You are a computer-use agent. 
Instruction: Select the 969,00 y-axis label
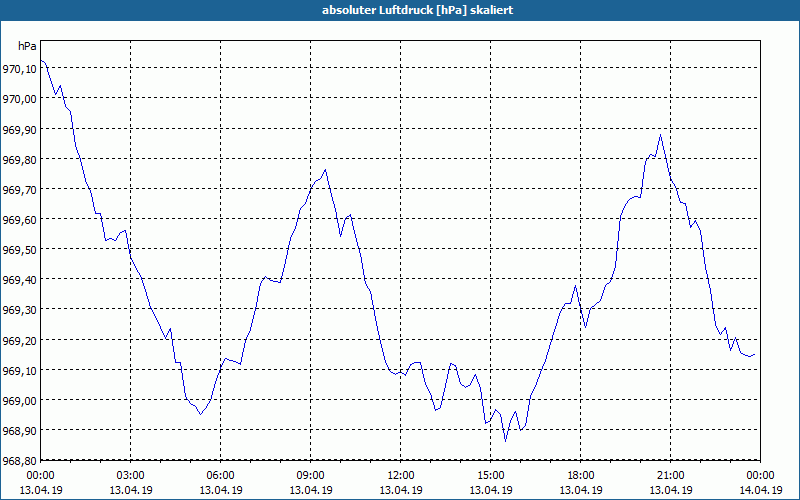click(19, 400)
